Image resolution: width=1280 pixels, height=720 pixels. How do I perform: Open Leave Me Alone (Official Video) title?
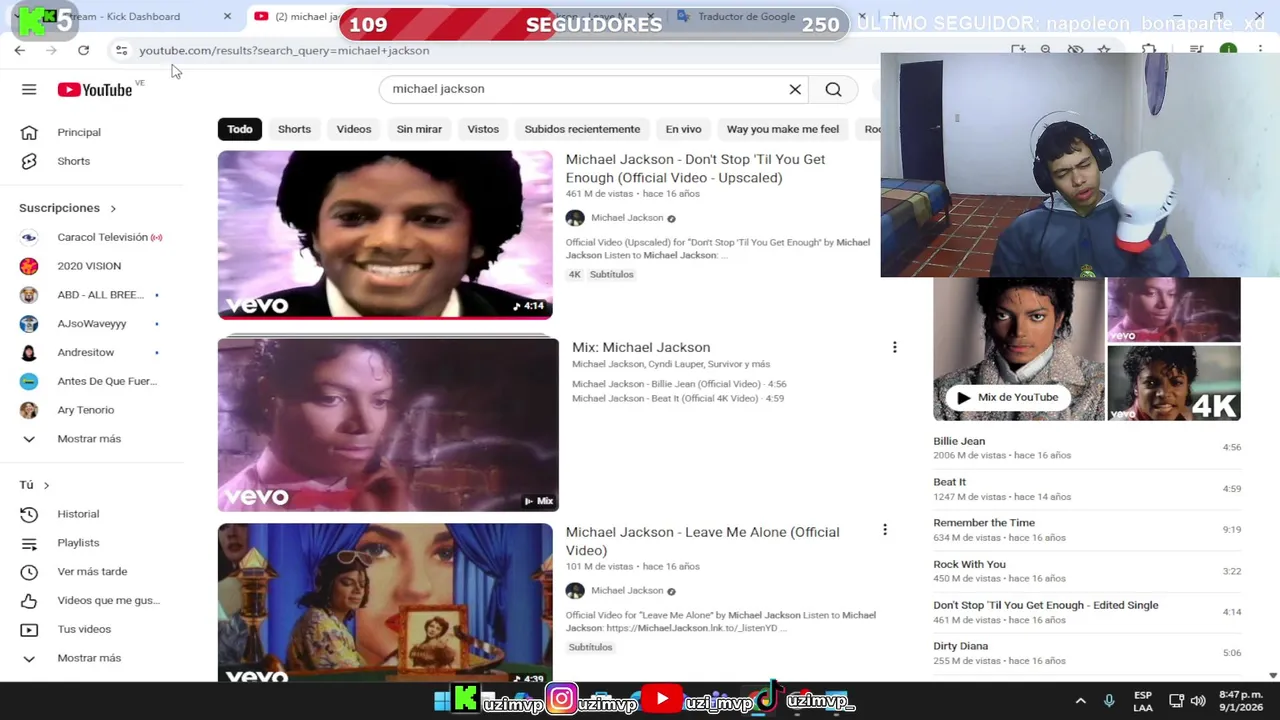coord(702,541)
